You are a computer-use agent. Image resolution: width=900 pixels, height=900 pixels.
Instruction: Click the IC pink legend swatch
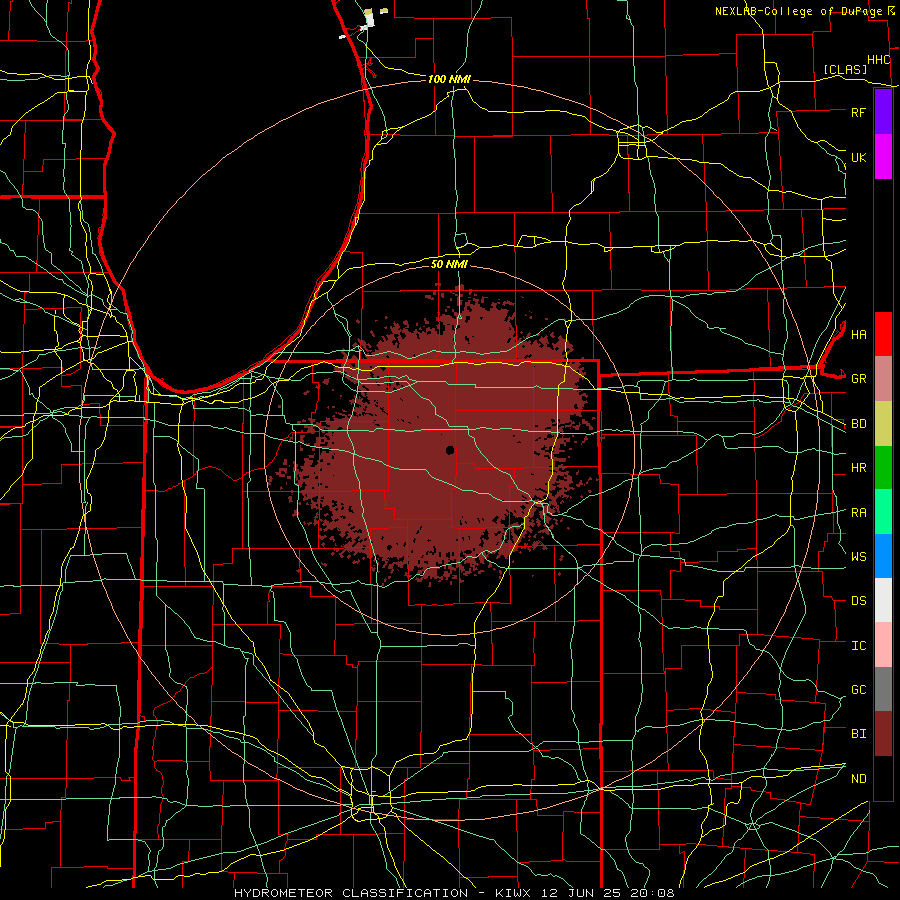[883, 645]
